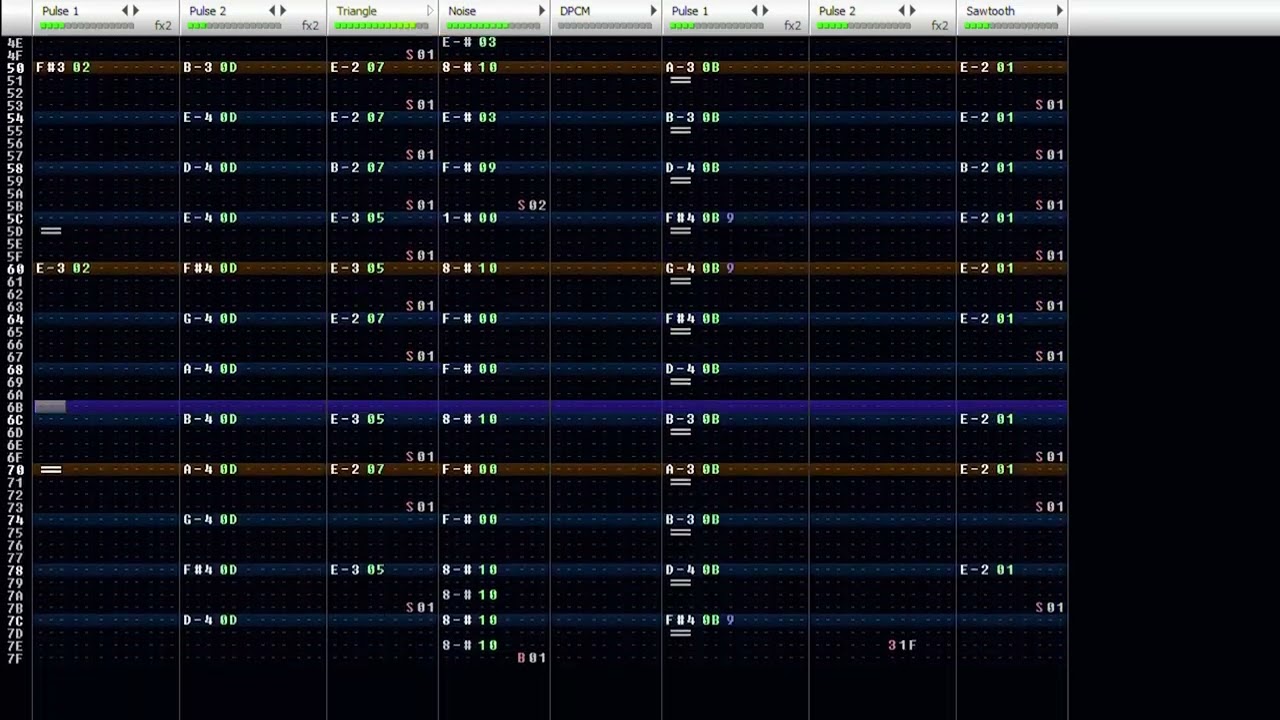This screenshot has height=720, width=1280.
Task: Select note E-4 0D on row 54
Action: click(210, 117)
